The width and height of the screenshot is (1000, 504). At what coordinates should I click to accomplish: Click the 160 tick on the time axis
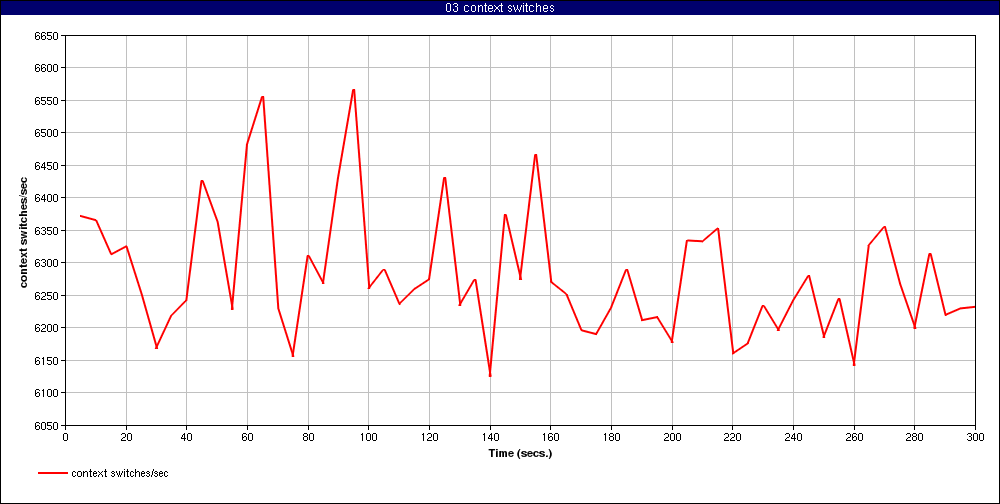(x=550, y=437)
